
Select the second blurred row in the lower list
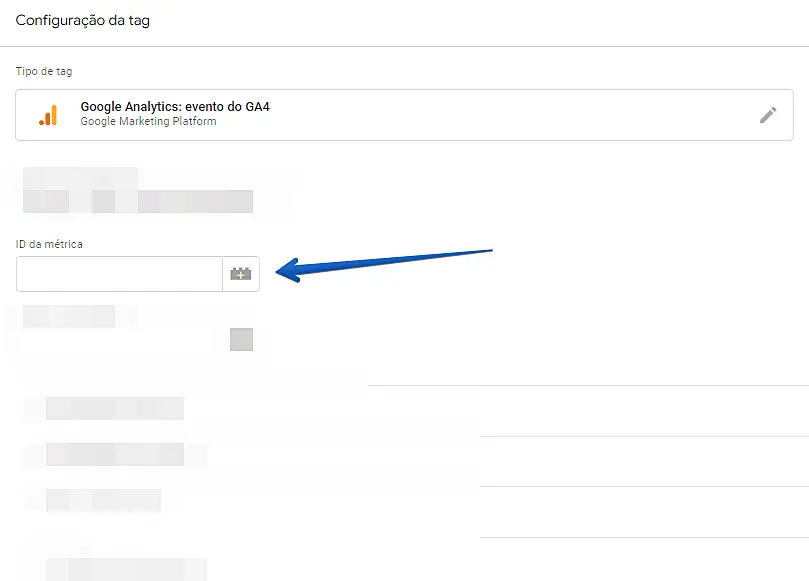pos(115,454)
